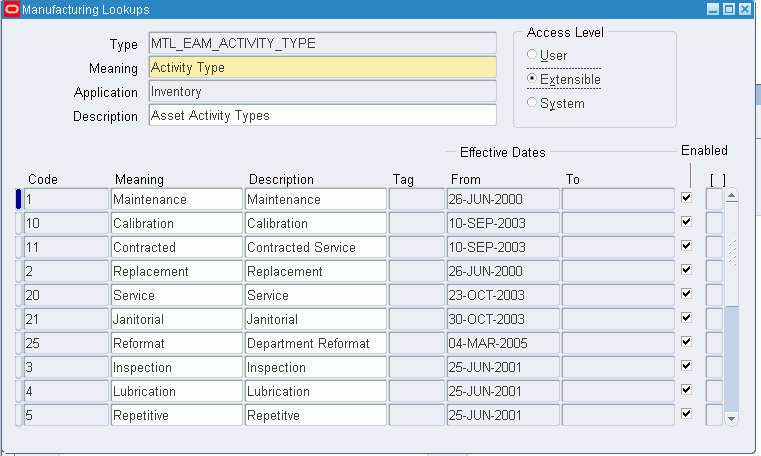Click descriptive flexfield box in Maintenance row
Image resolution: width=761 pixels, height=456 pixels.
tap(714, 199)
